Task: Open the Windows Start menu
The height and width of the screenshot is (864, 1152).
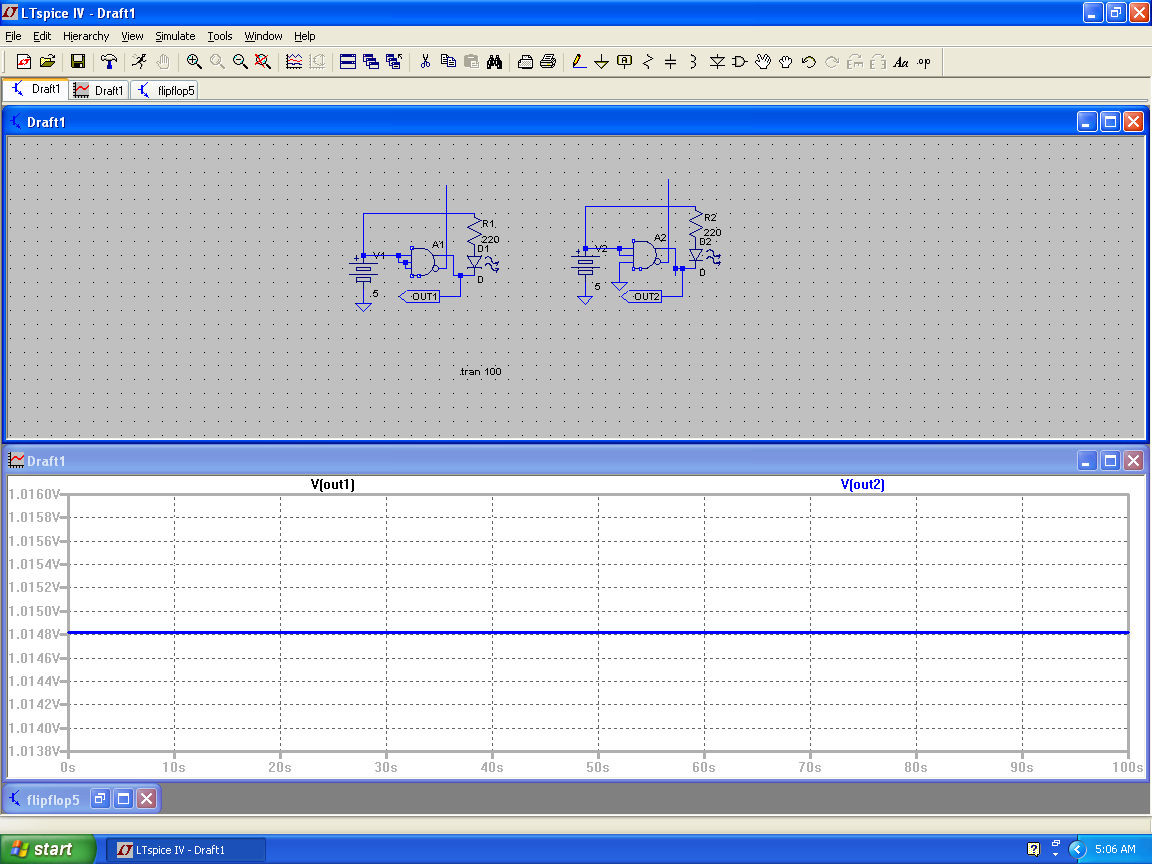Action: point(48,849)
